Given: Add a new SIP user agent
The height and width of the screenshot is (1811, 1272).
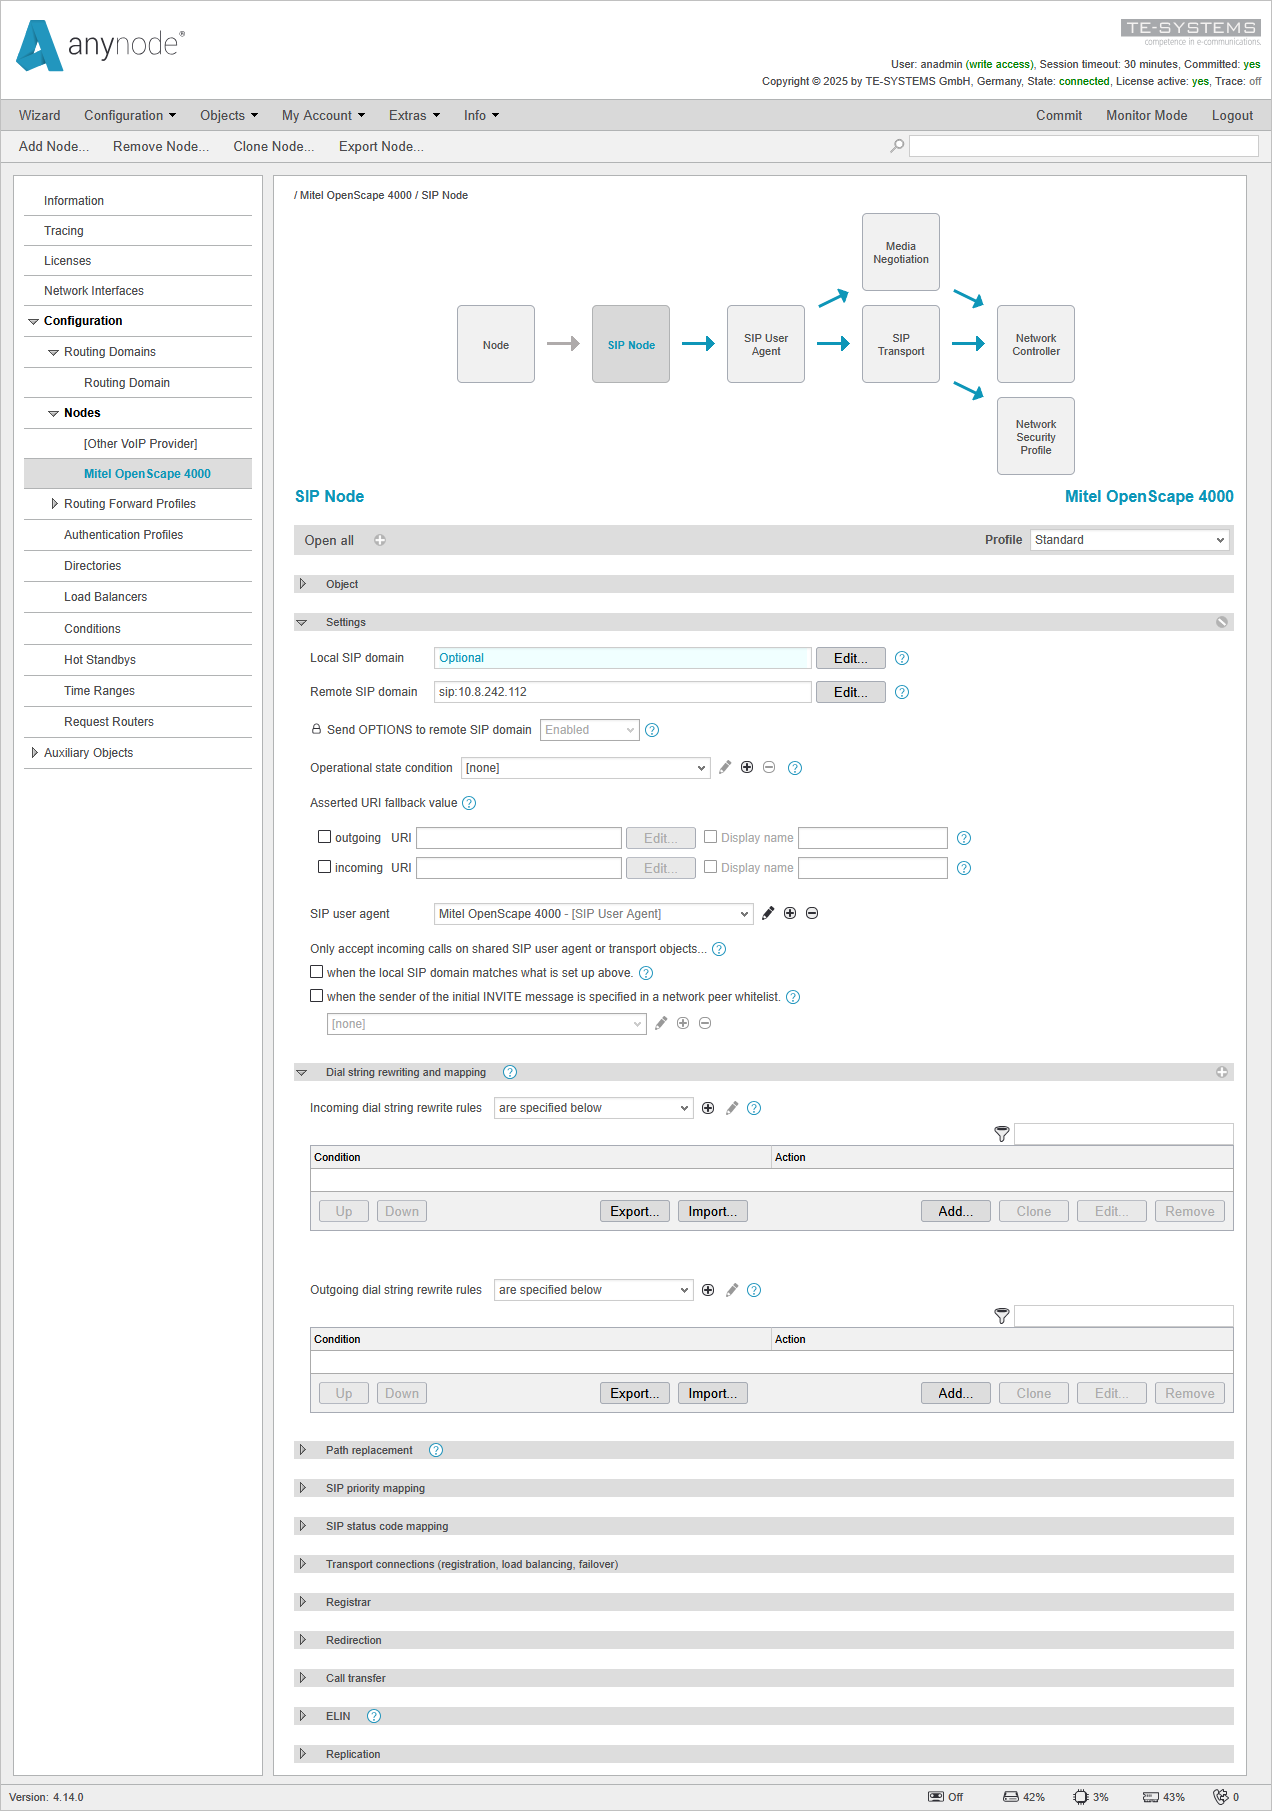Looking at the screenshot, I should coord(790,913).
